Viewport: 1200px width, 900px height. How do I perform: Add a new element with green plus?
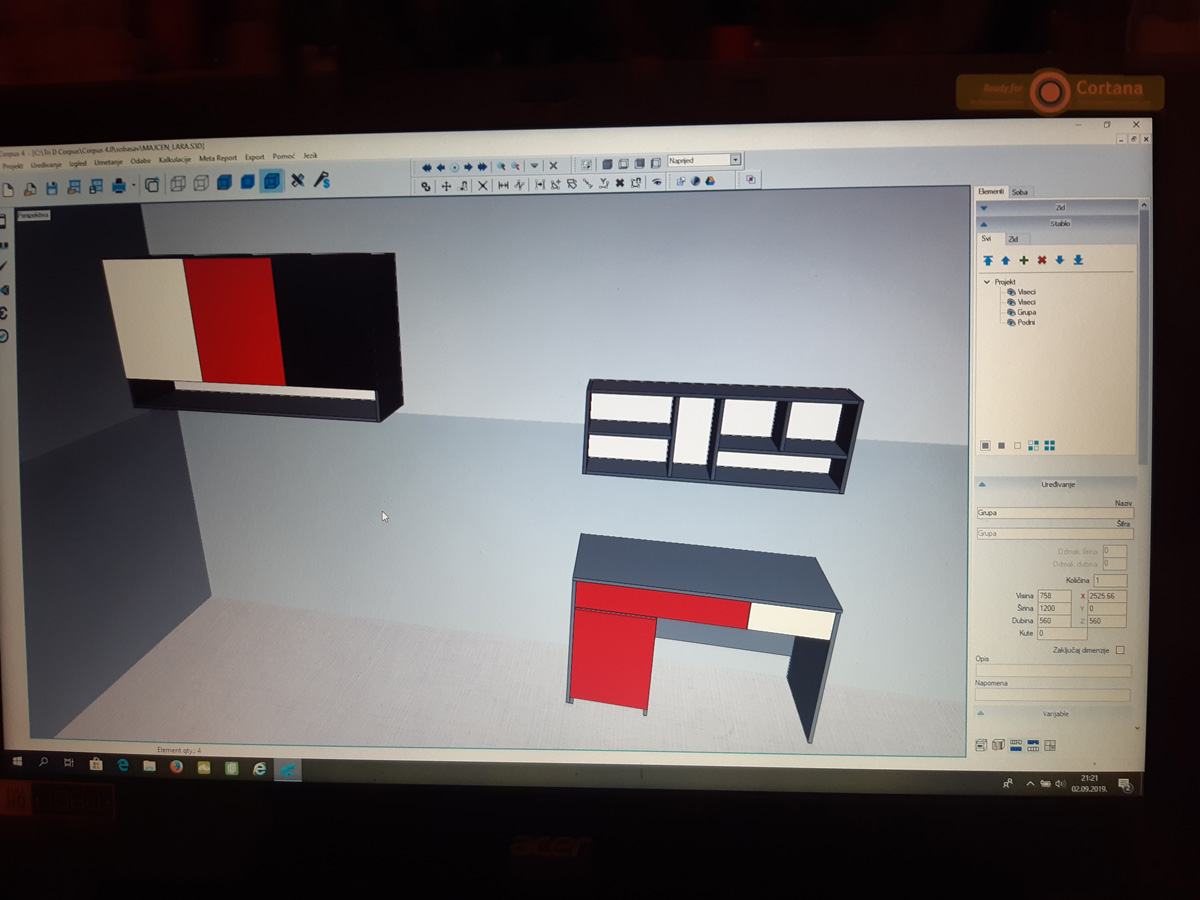point(1024,260)
